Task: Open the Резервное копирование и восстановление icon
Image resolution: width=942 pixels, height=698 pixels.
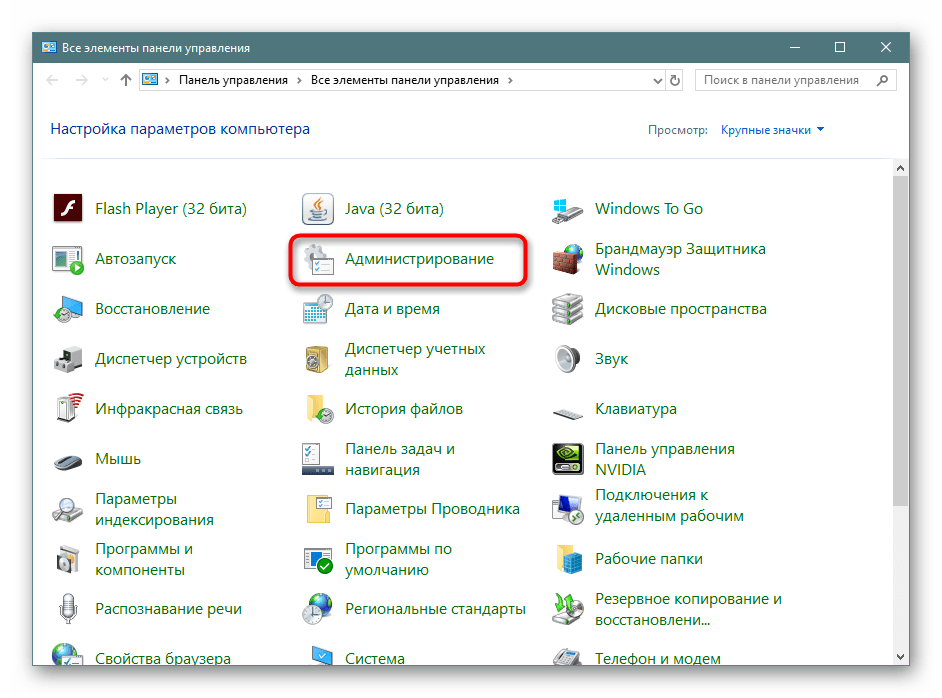Action: click(568, 608)
